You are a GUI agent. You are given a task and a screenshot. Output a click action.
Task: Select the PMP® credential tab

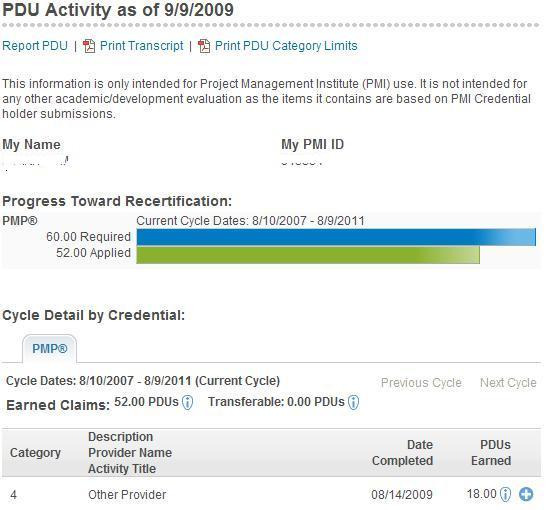49,349
